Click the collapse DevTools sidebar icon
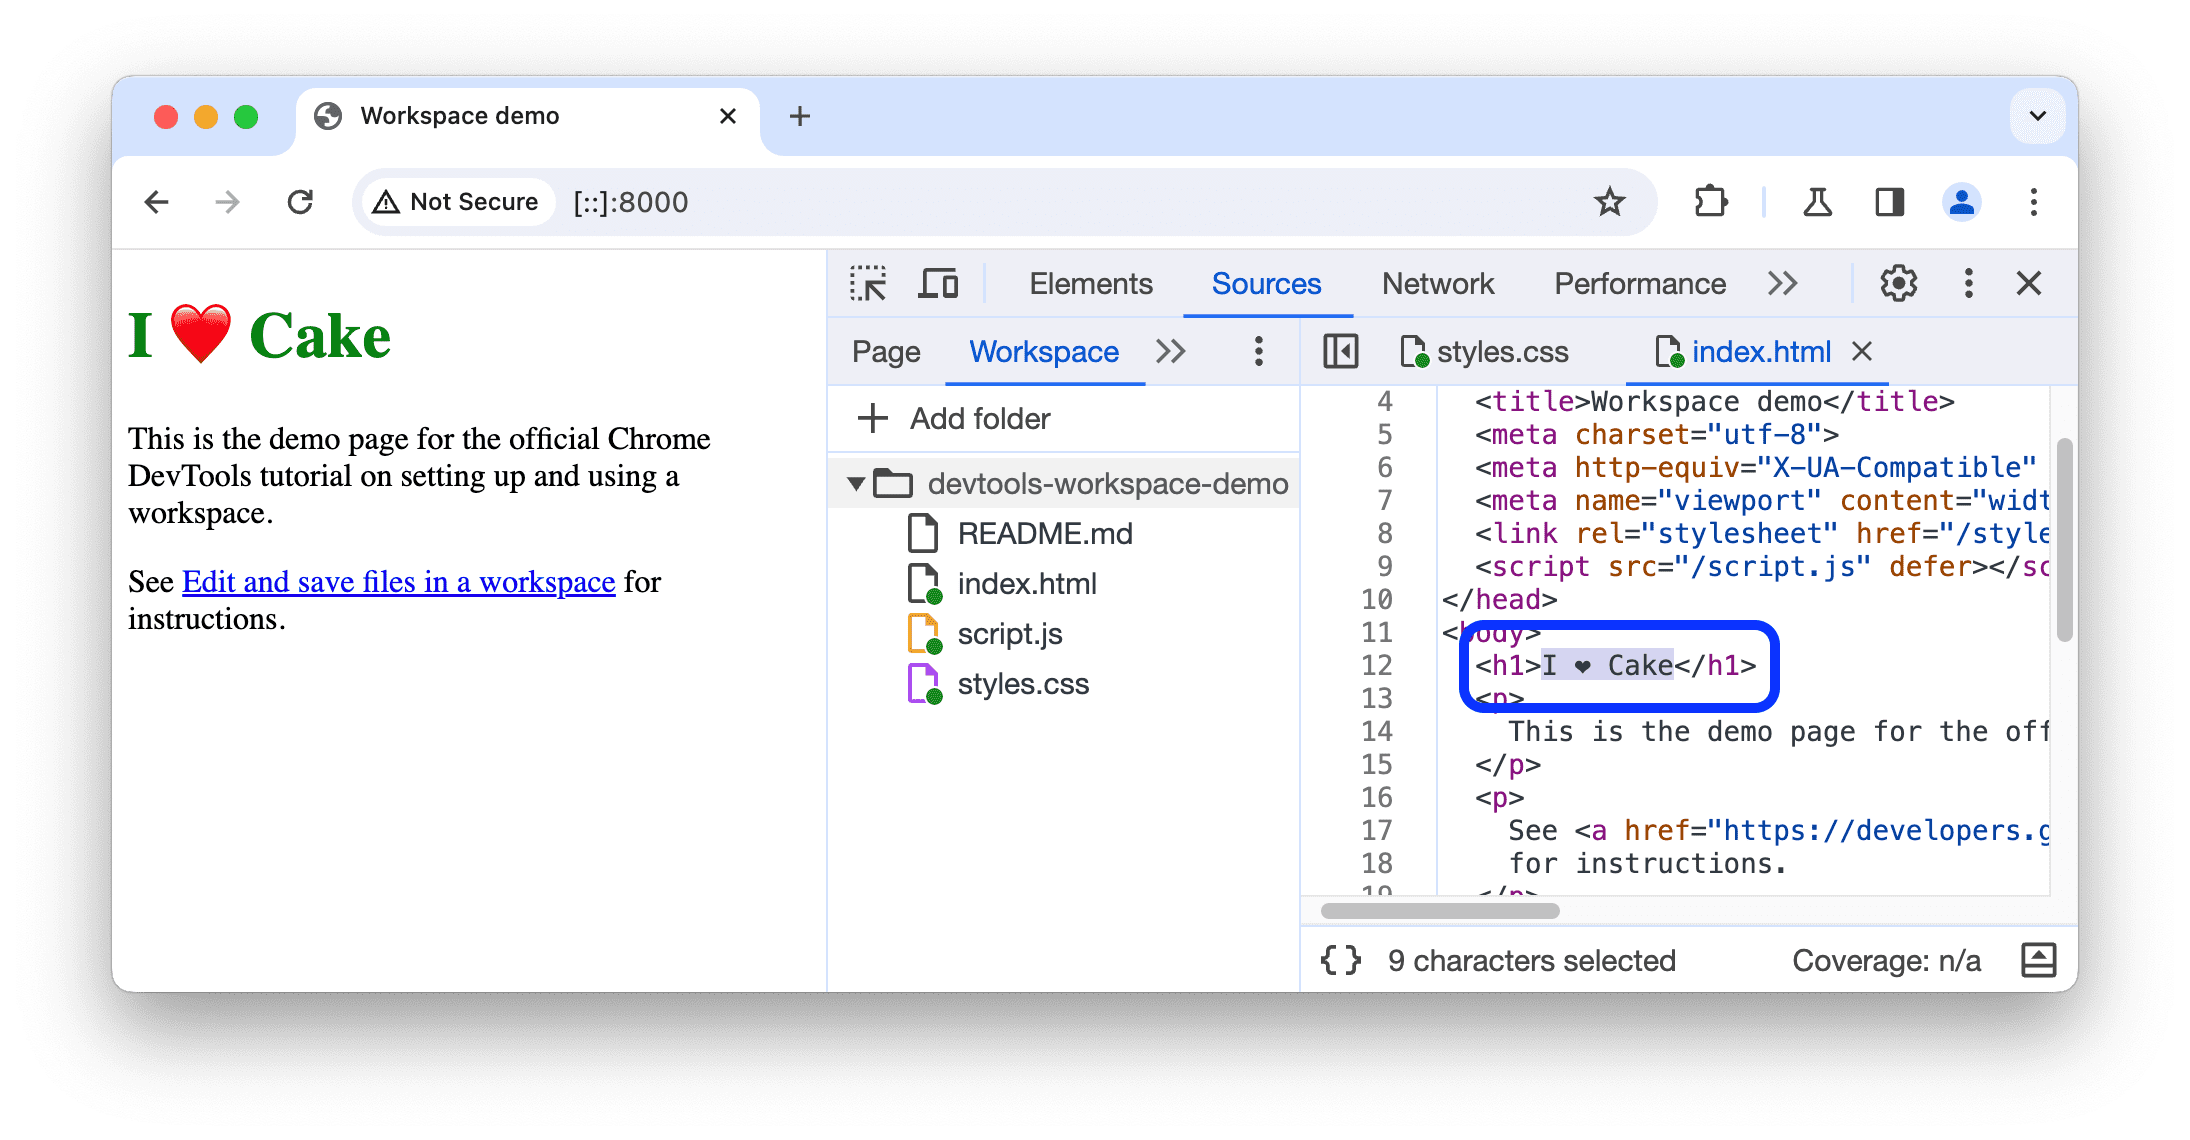This screenshot has height=1140, width=2190. click(x=1338, y=352)
